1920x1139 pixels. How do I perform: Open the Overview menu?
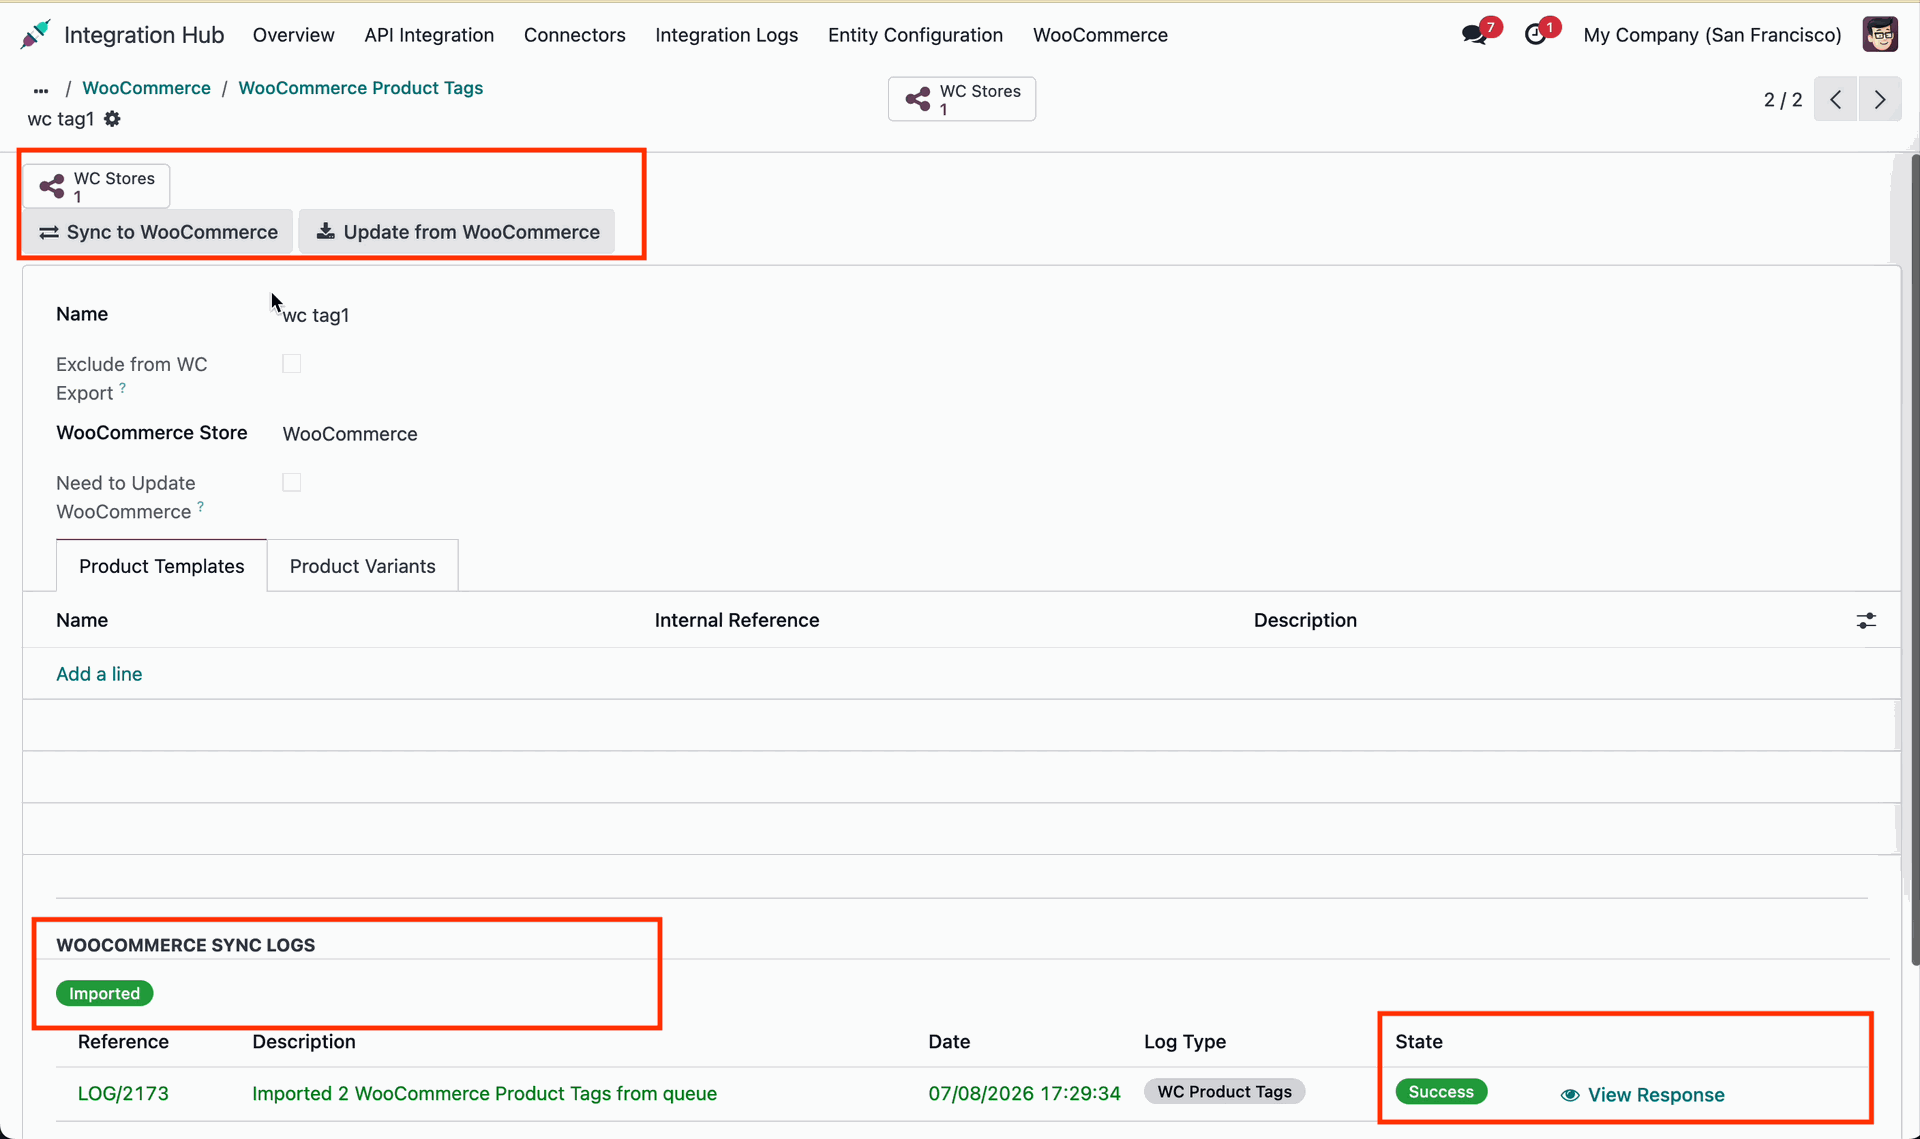pyautogui.click(x=293, y=35)
